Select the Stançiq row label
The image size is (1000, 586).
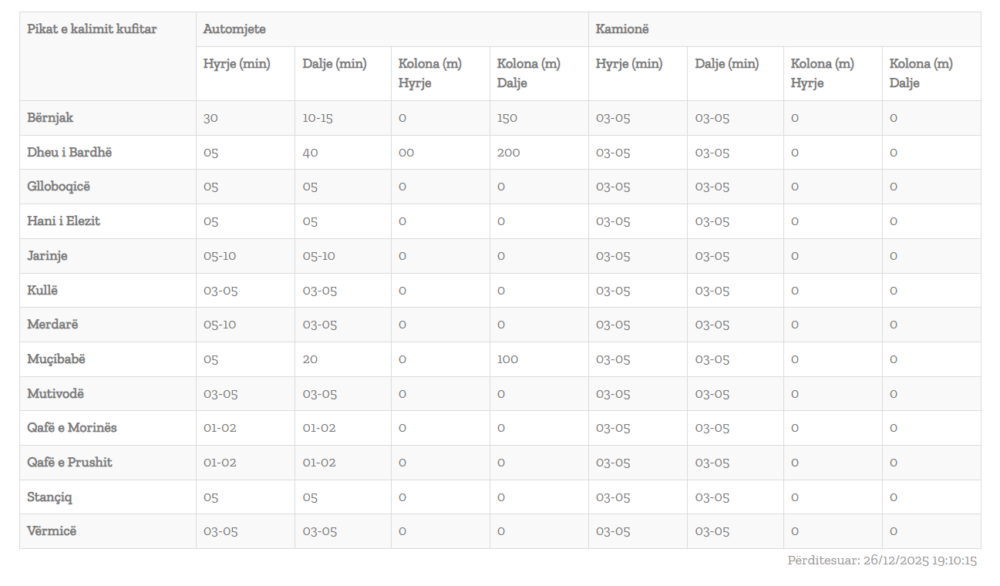pos(51,497)
